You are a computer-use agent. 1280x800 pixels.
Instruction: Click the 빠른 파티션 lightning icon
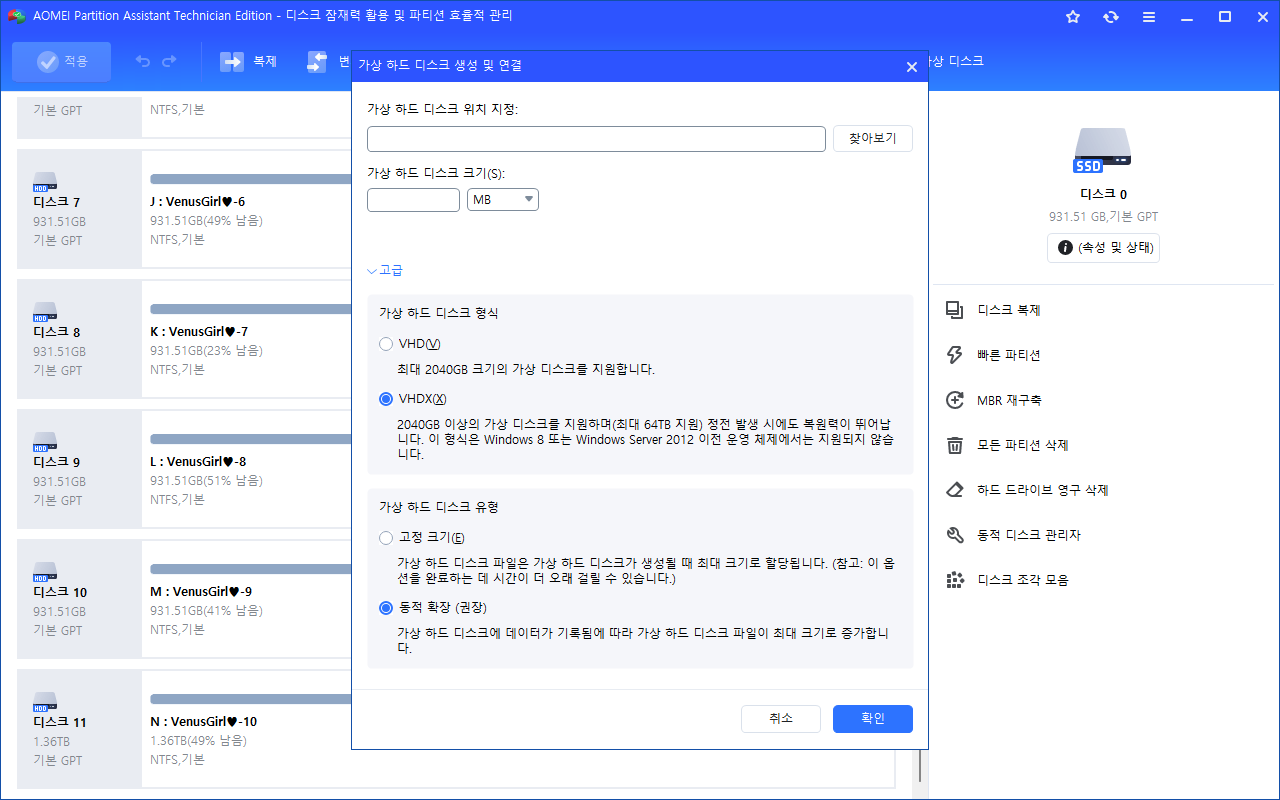(x=955, y=355)
